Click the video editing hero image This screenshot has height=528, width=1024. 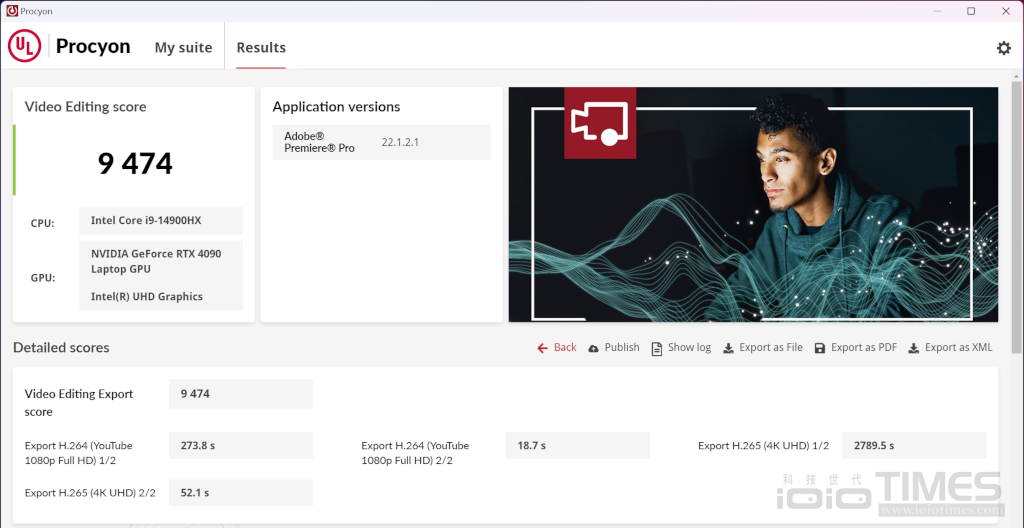[x=753, y=205]
